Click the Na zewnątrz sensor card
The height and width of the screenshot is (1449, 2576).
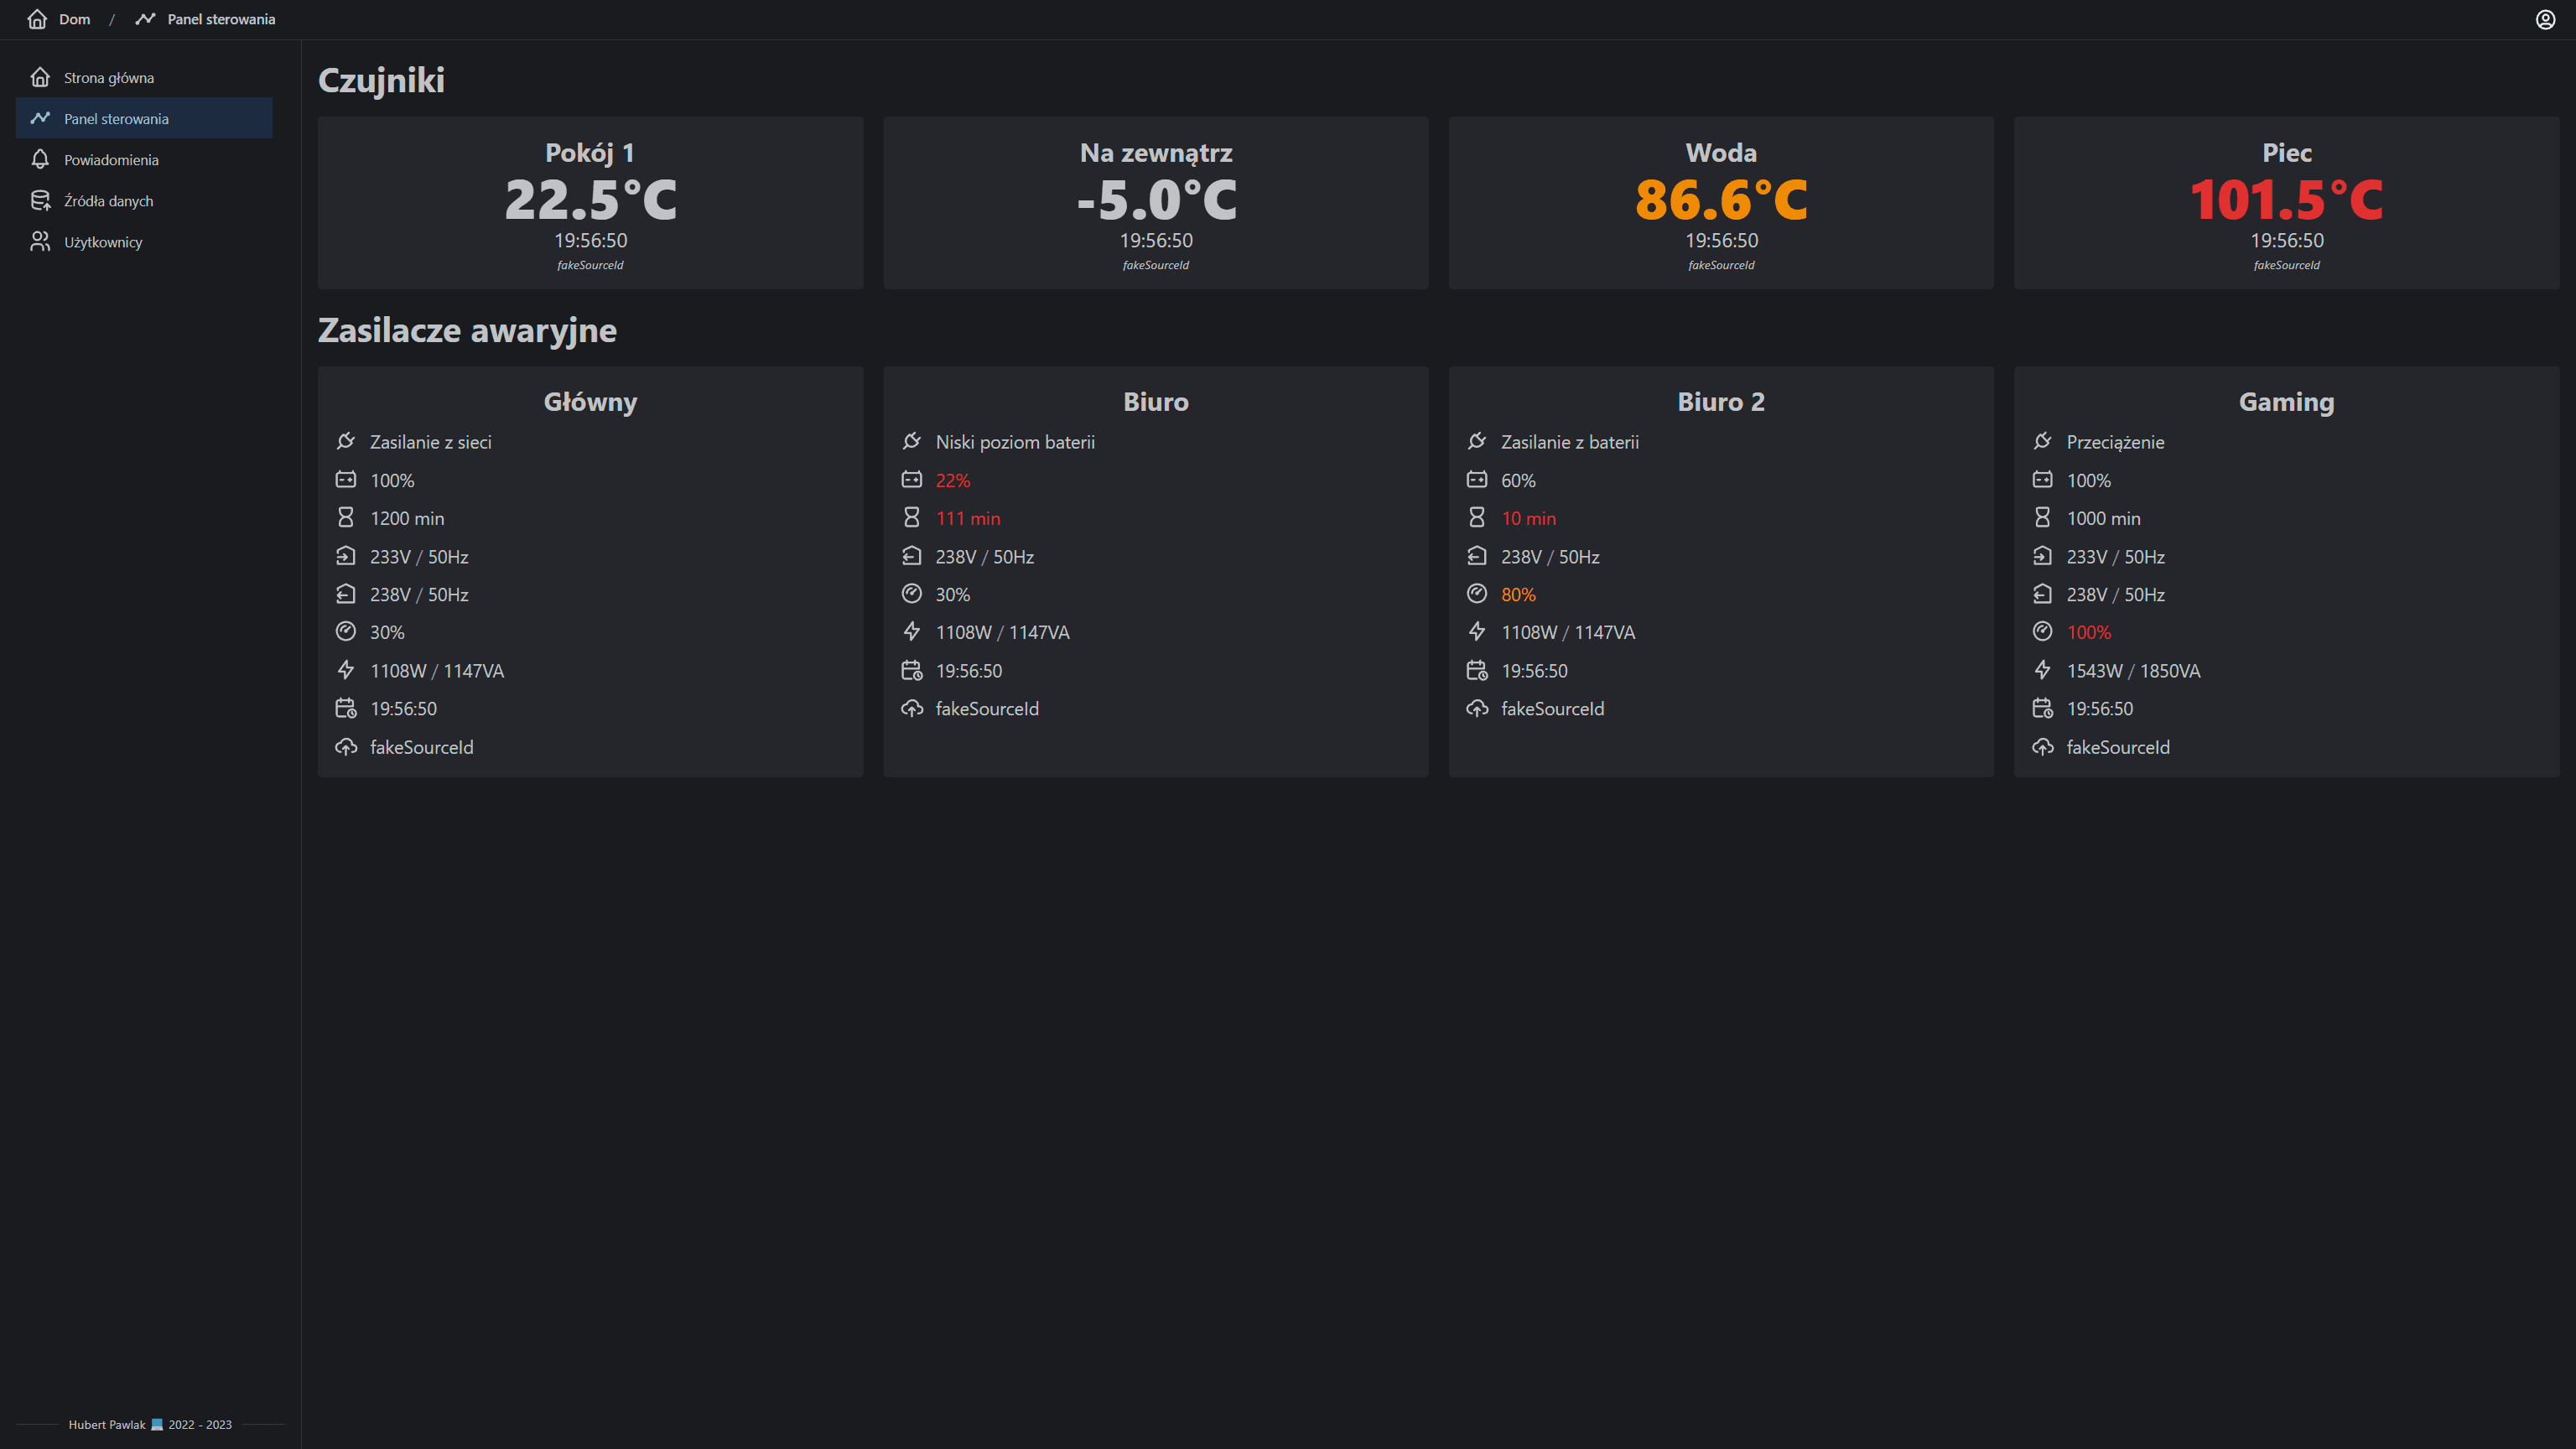pos(1155,200)
